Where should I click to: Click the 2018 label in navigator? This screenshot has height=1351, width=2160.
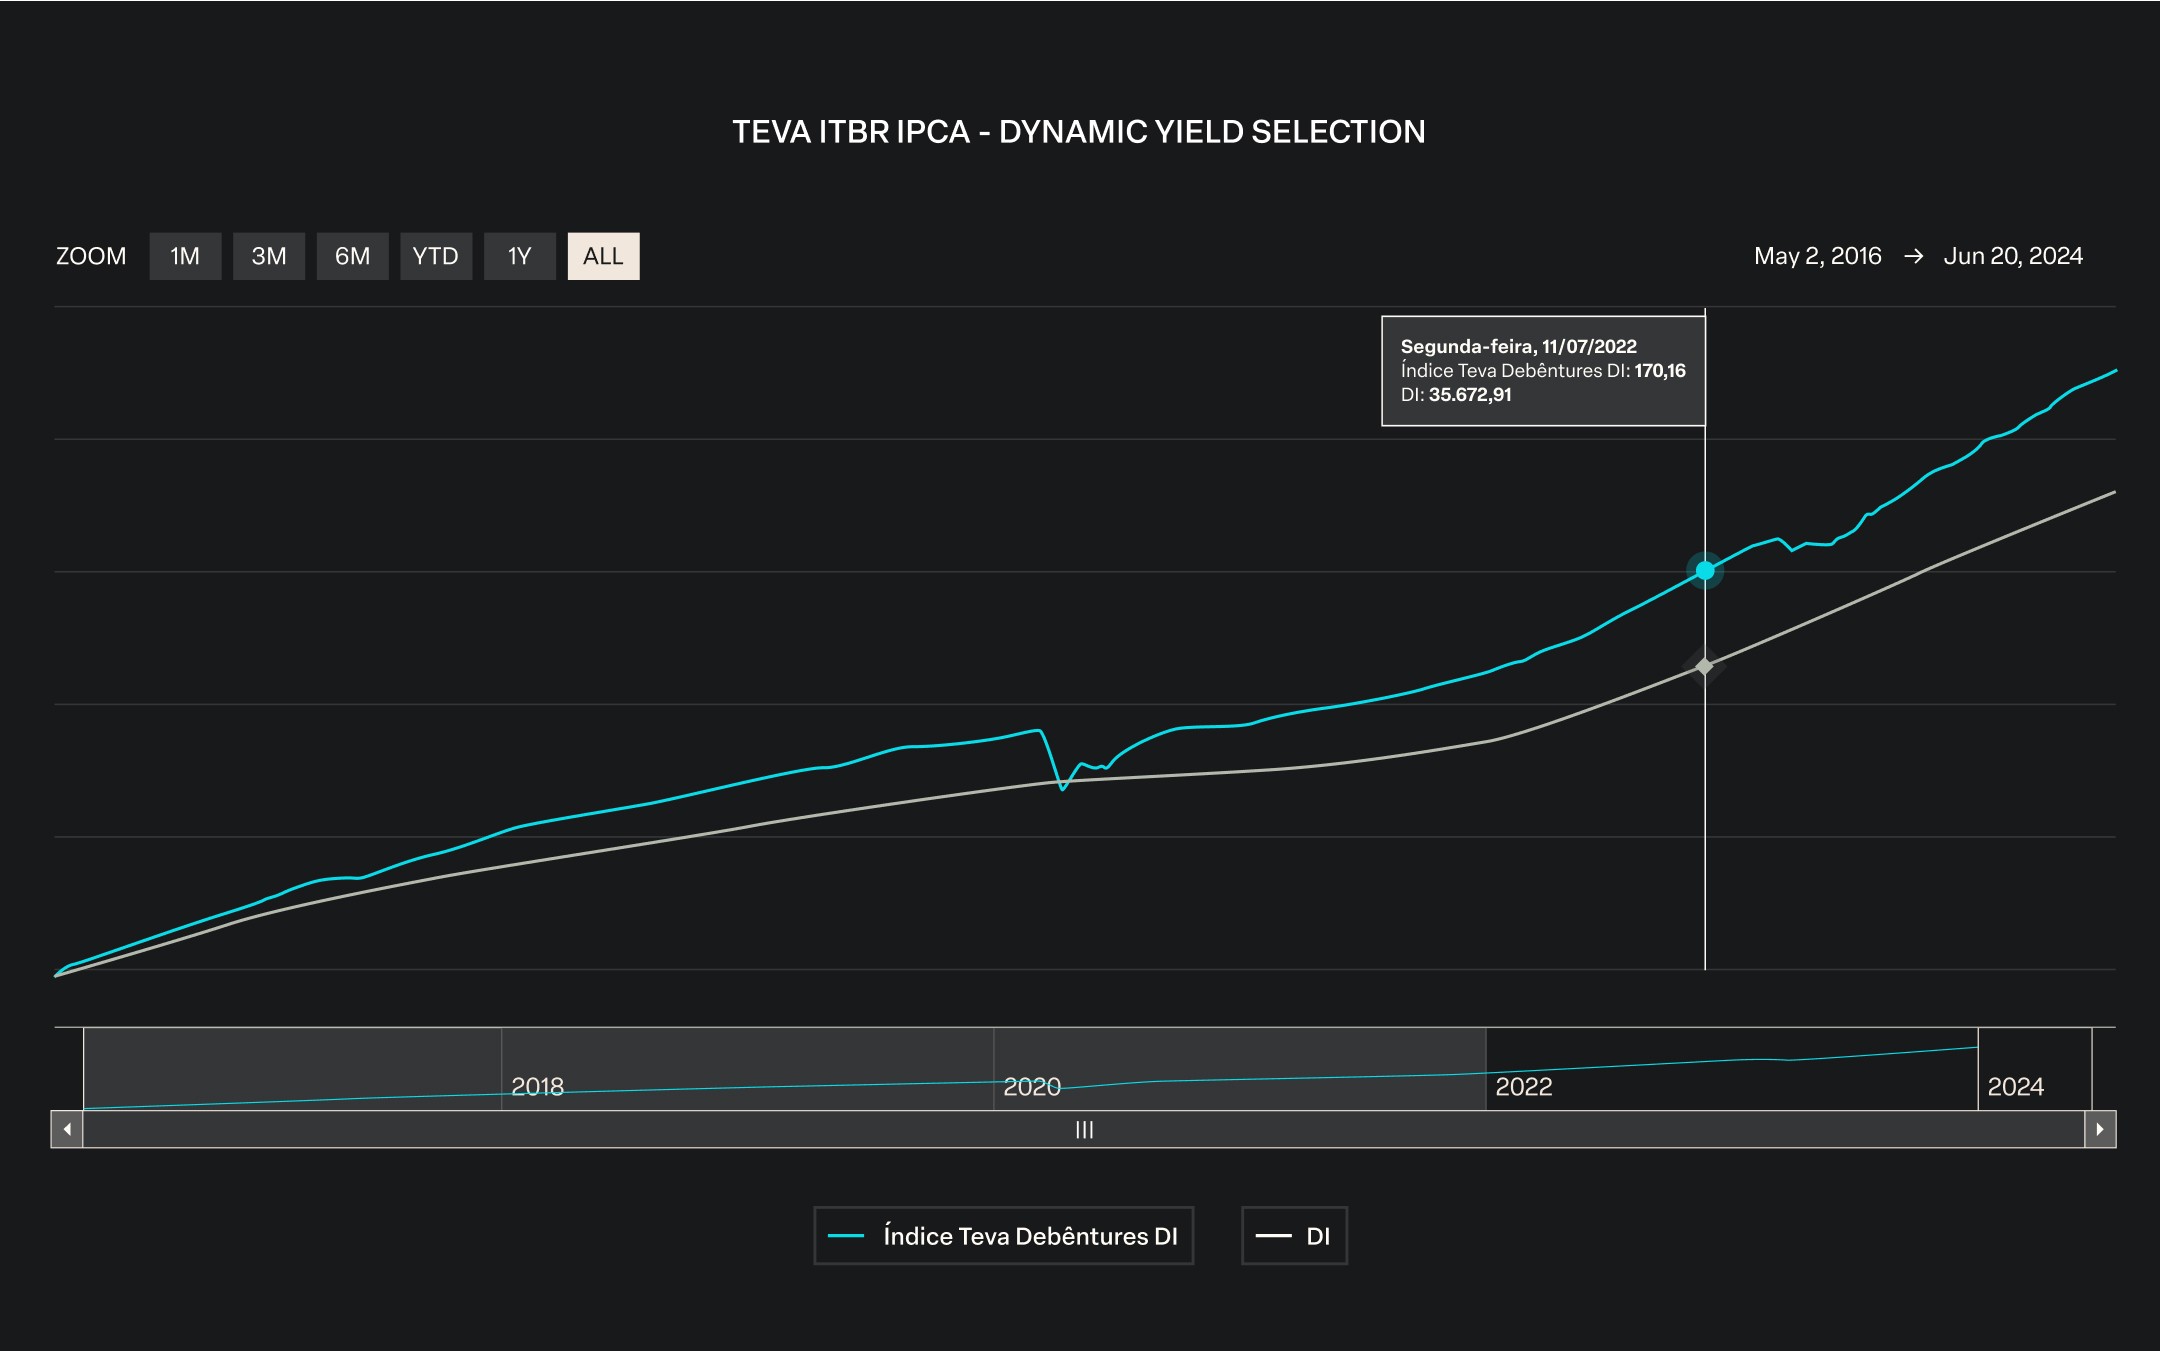(537, 1086)
